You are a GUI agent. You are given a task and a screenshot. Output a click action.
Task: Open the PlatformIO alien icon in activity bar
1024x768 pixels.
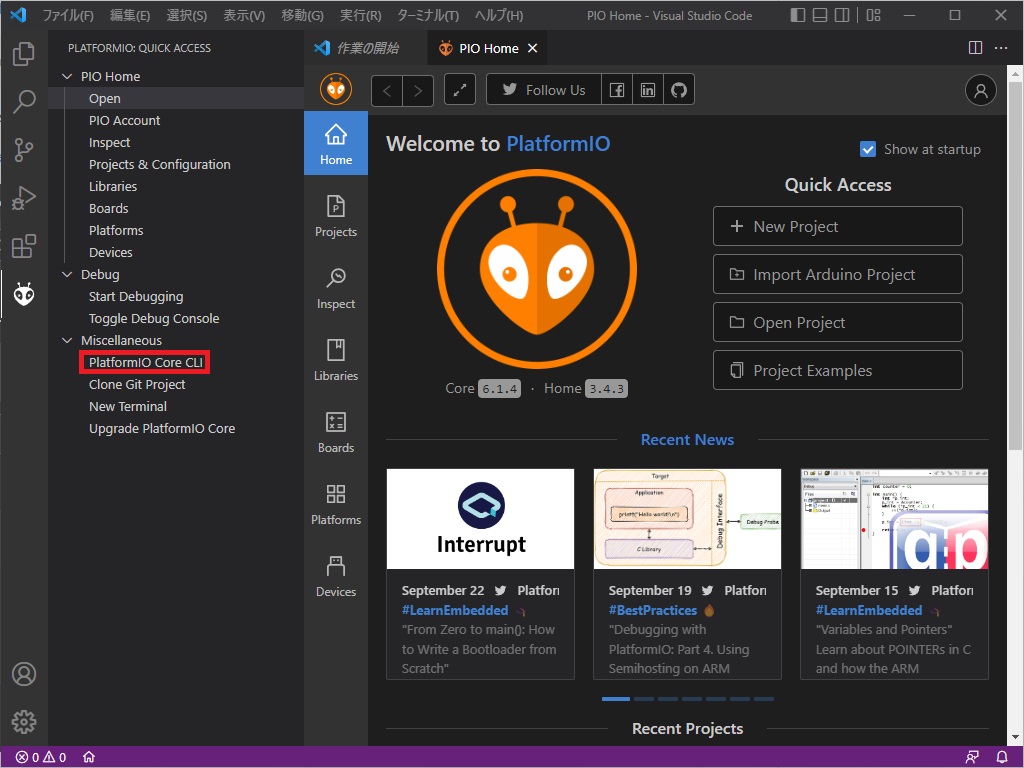24,294
